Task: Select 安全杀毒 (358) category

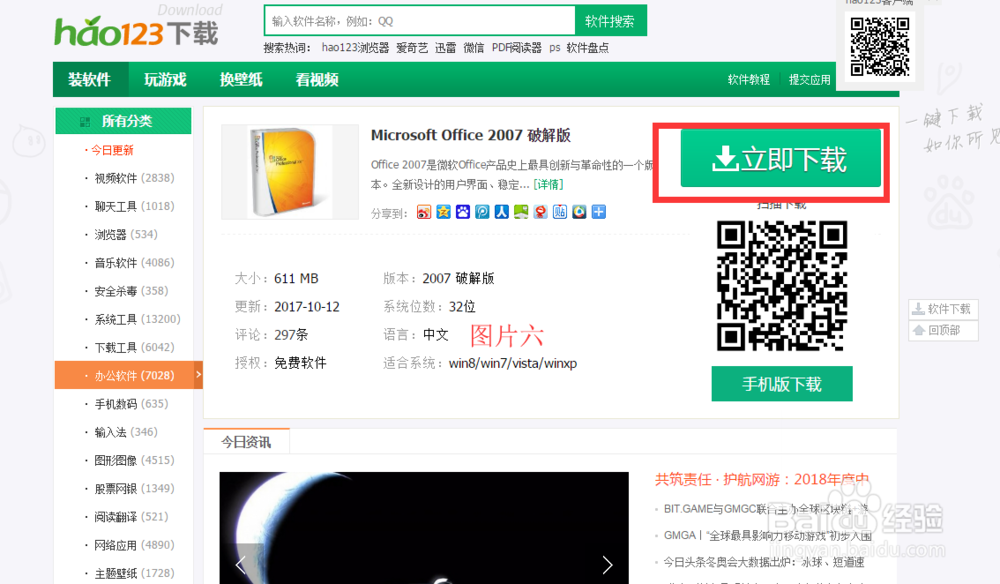Action: pyautogui.click(x=131, y=291)
